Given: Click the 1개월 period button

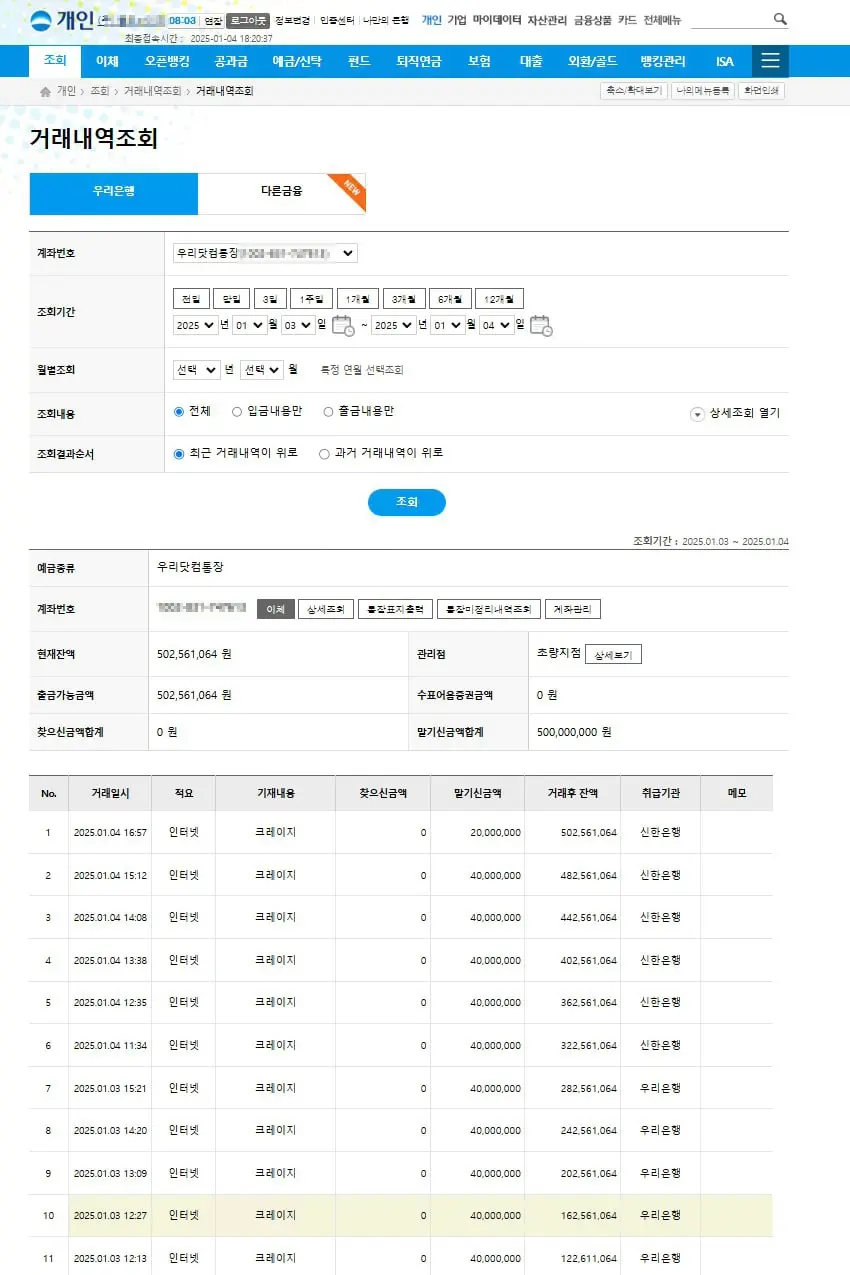Looking at the screenshot, I should click(357, 299).
